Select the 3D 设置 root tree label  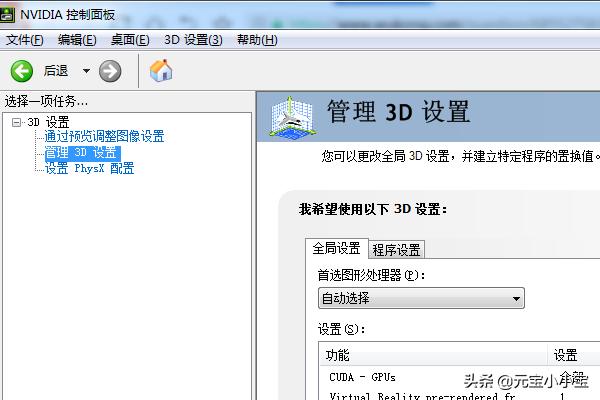48,122
